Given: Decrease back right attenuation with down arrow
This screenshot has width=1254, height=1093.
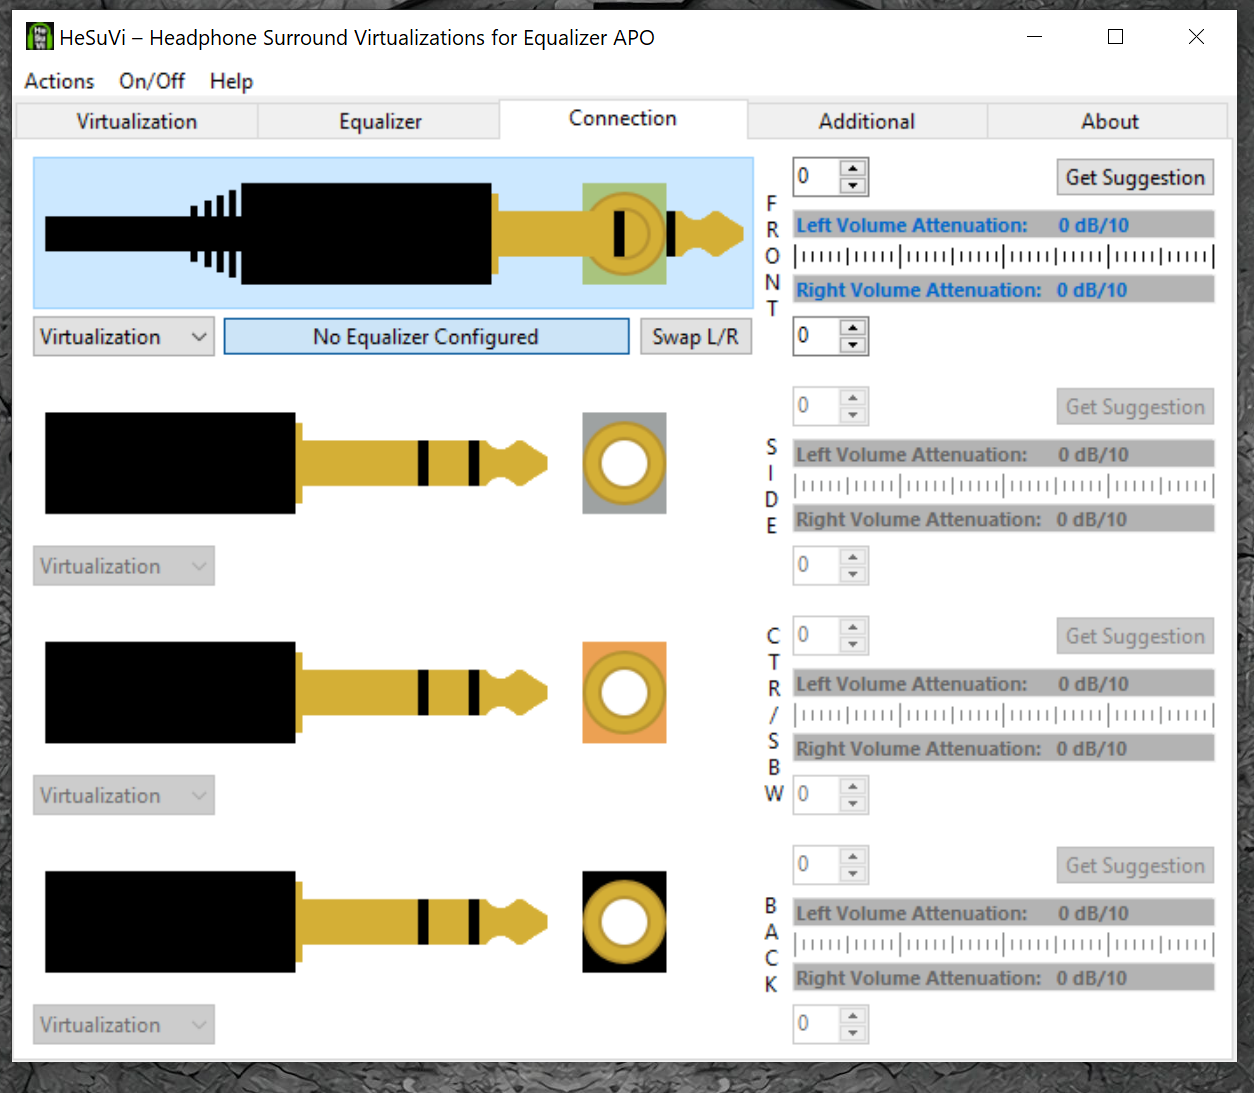Looking at the screenshot, I should tap(853, 1033).
